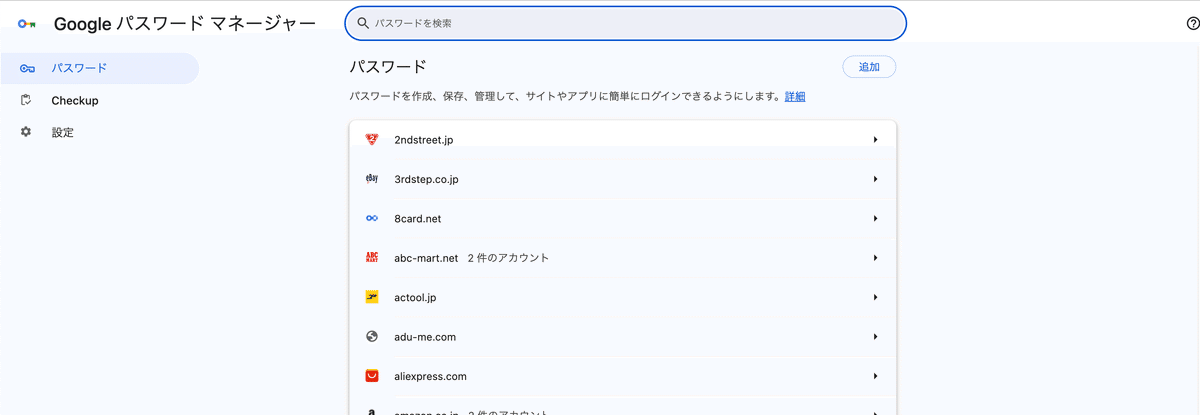Image resolution: width=1200 pixels, height=415 pixels.
Task: Open the 2ndstreet.jp password entry
Action: click(x=622, y=140)
